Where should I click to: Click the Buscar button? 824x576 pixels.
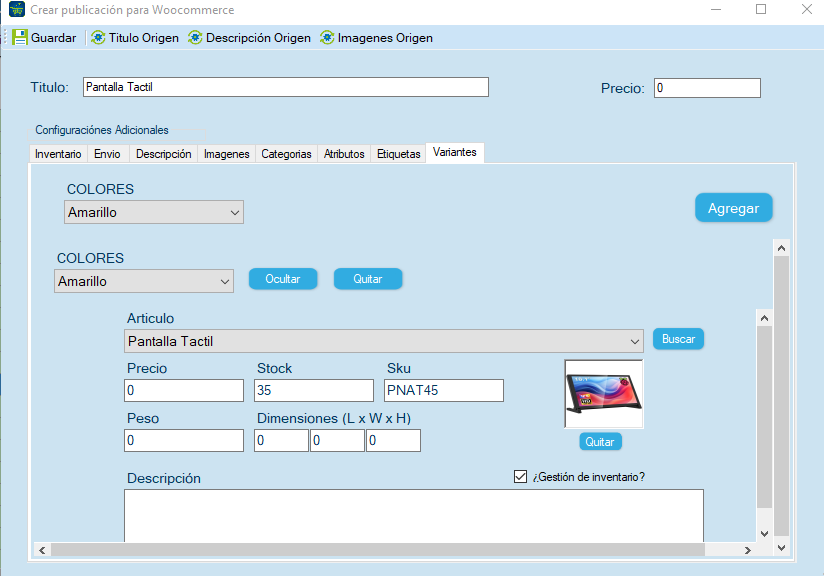[678, 339]
